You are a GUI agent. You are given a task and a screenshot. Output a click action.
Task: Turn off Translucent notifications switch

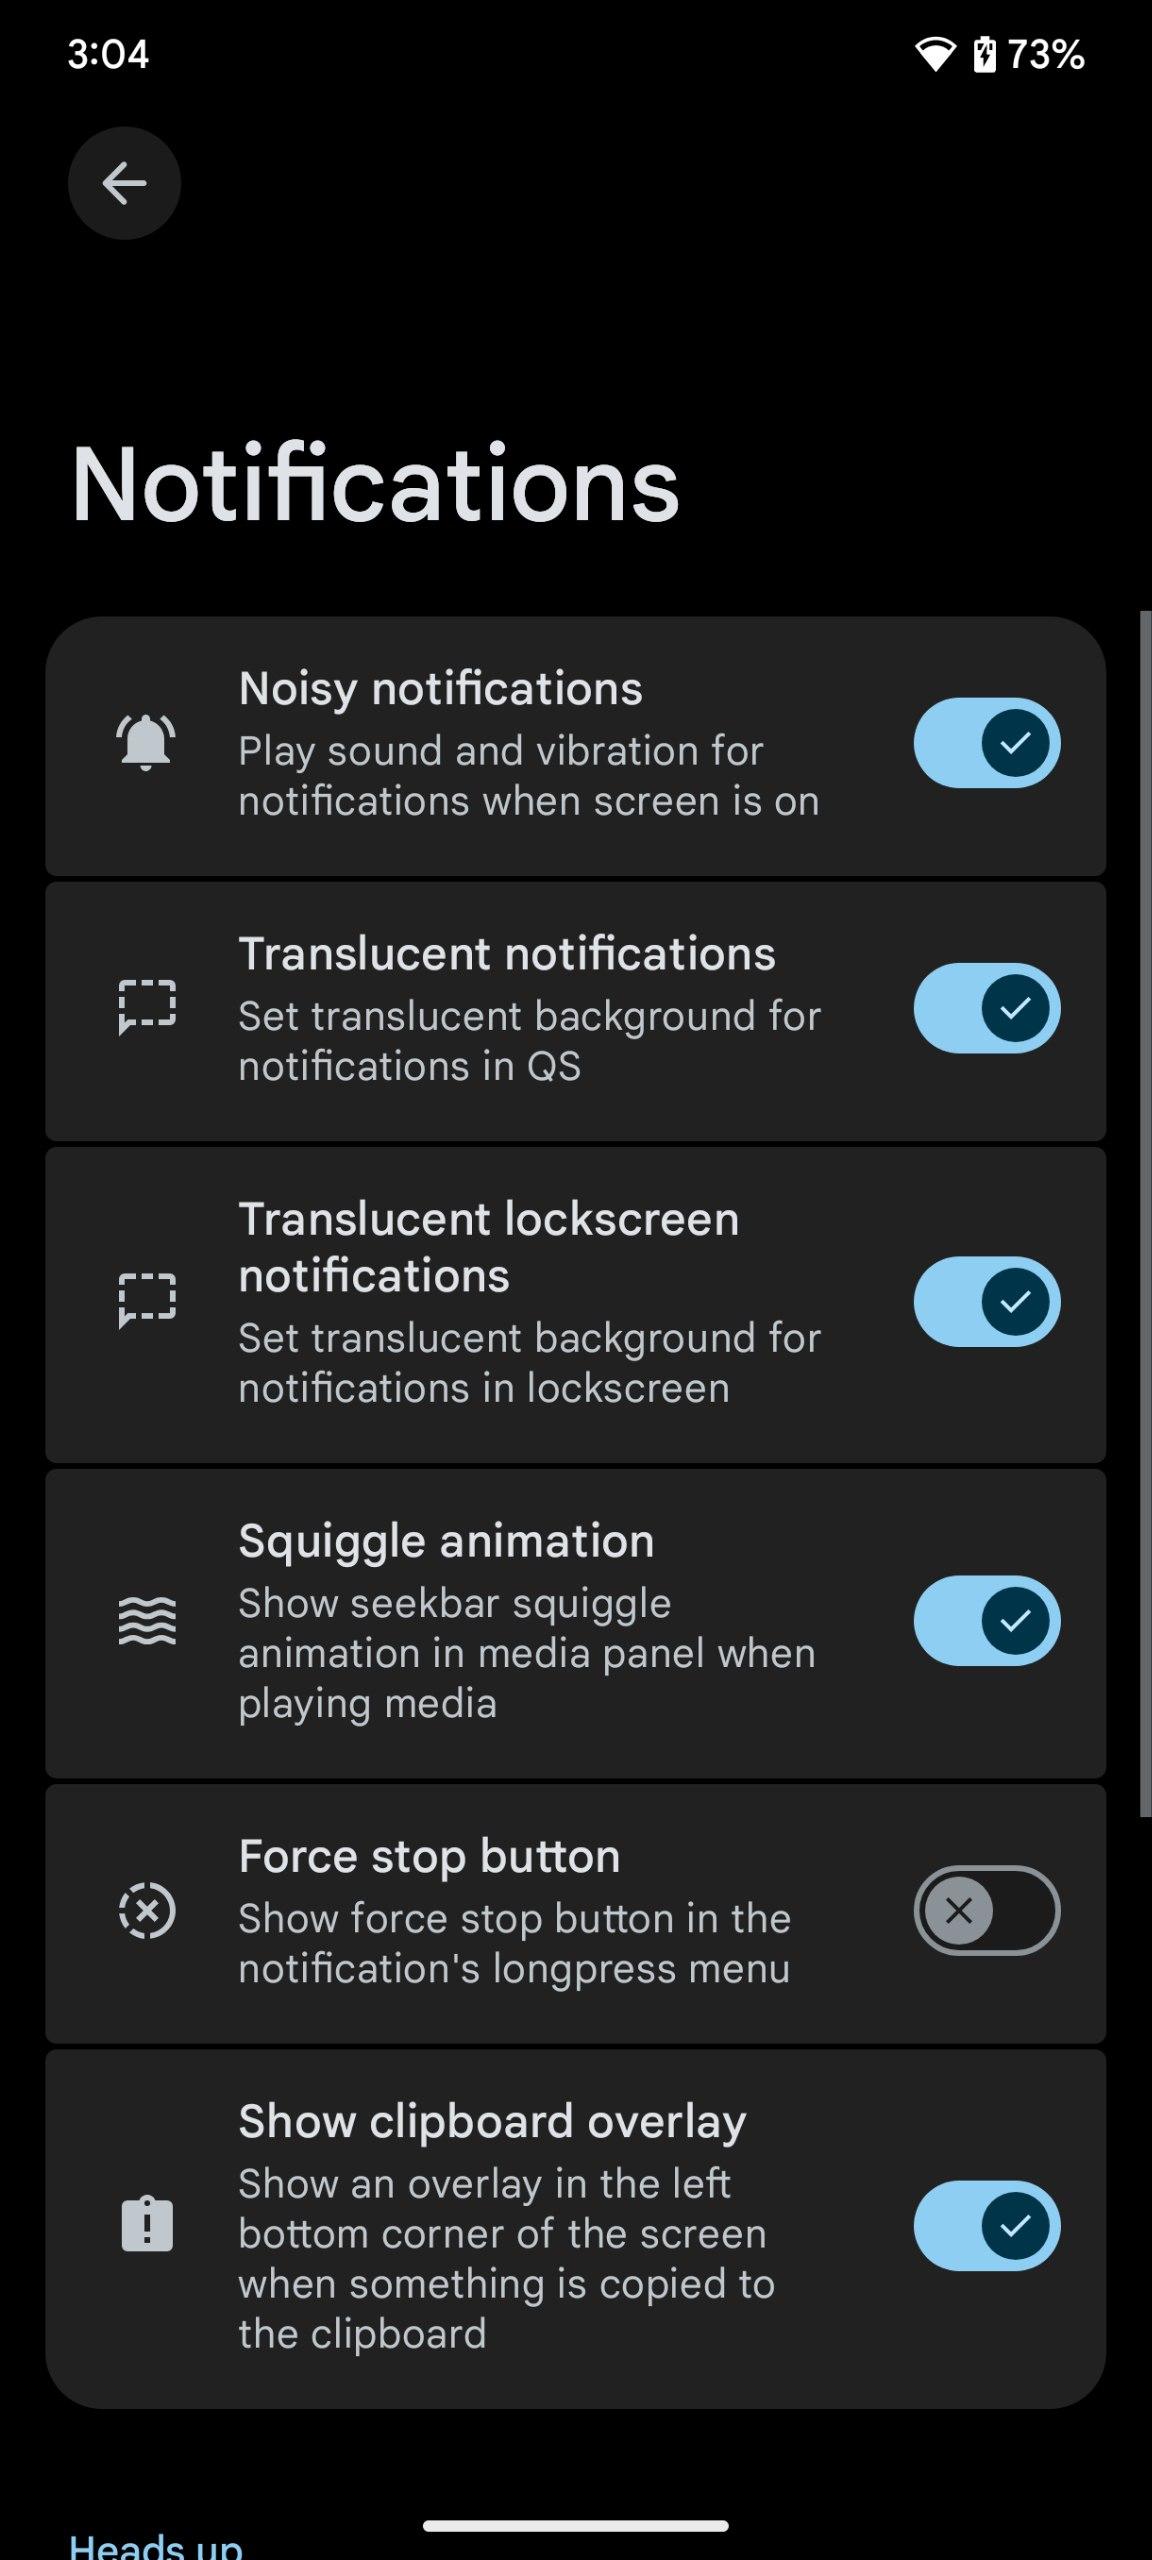click(986, 1008)
